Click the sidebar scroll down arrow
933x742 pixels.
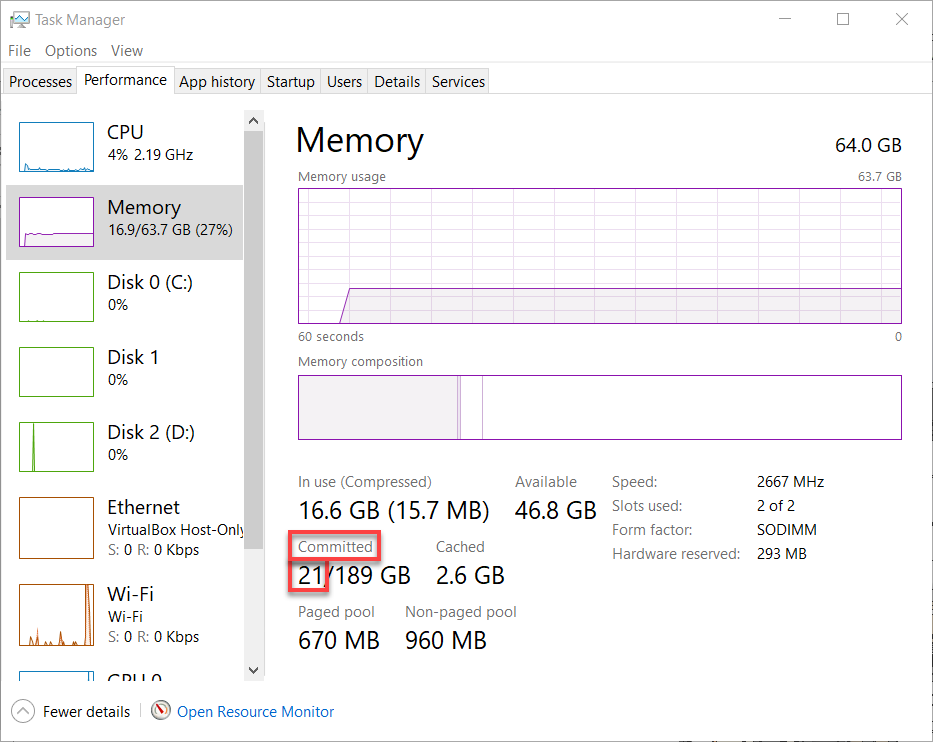click(253, 669)
